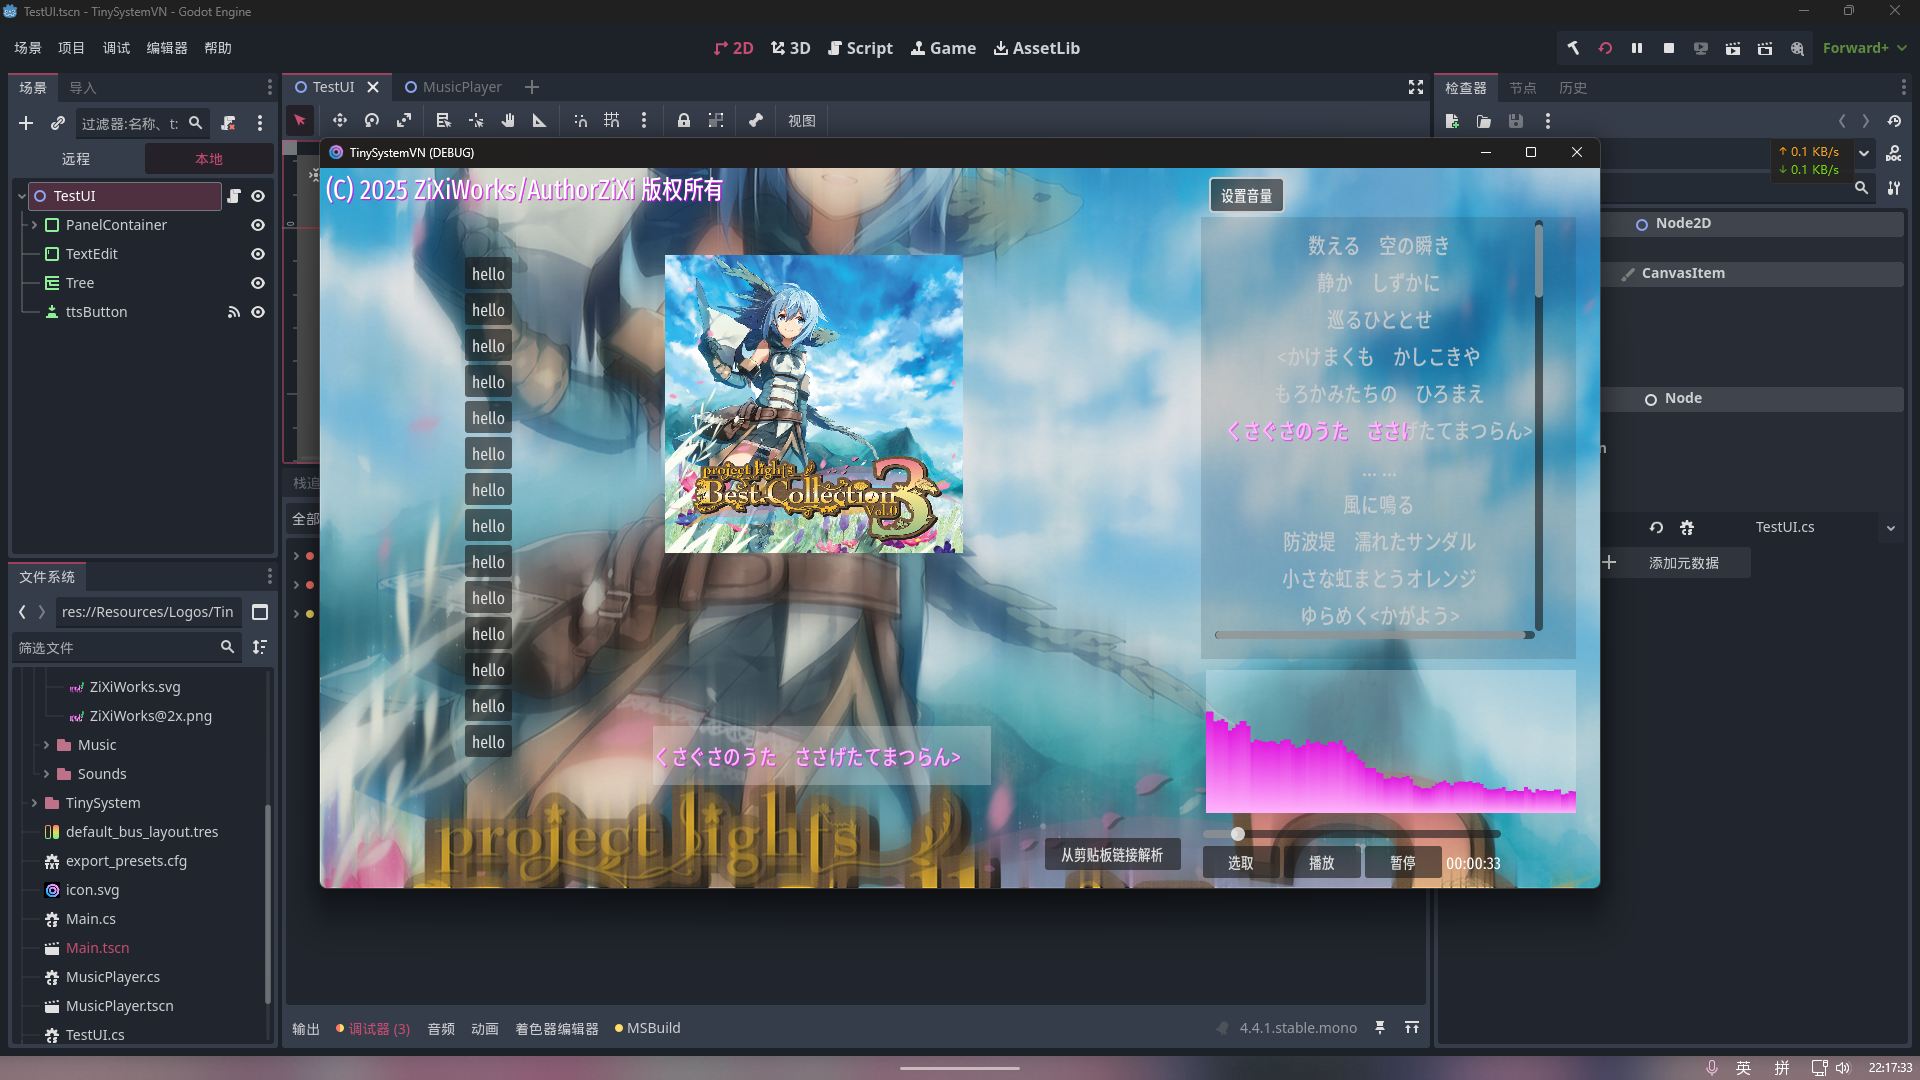The image size is (1920, 1080).
Task: Click the 播放 button in the debug window
Action: coord(1322,862)
